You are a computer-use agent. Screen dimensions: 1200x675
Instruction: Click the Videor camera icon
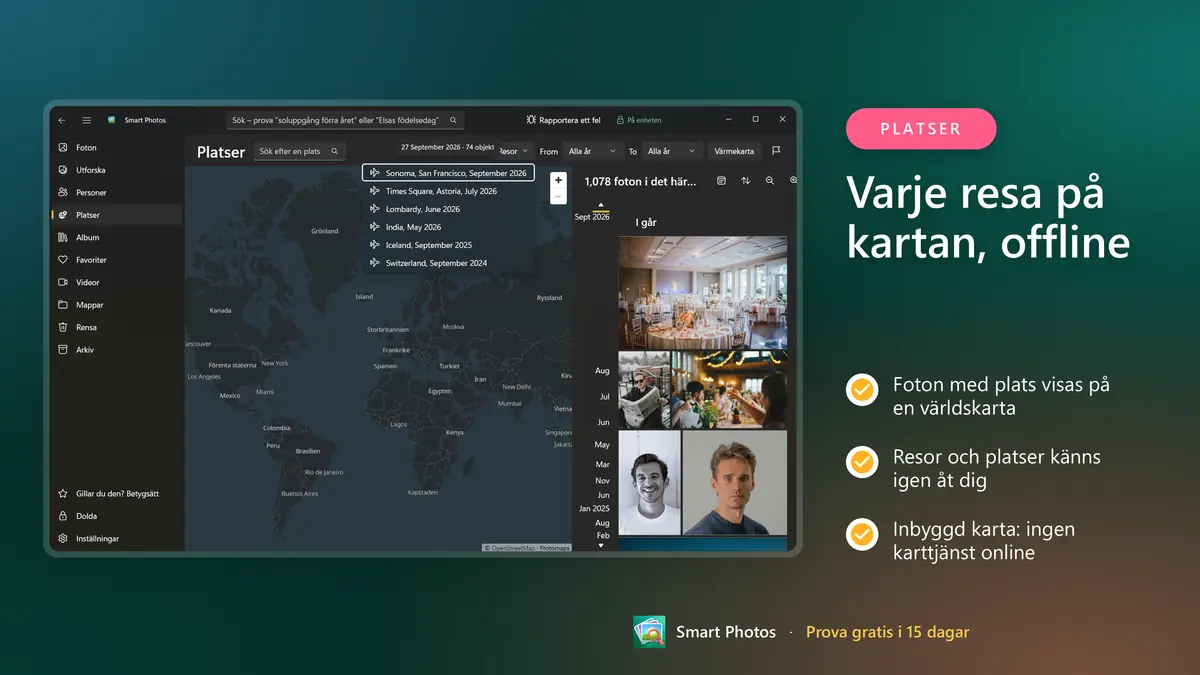[x=63, y=282]
